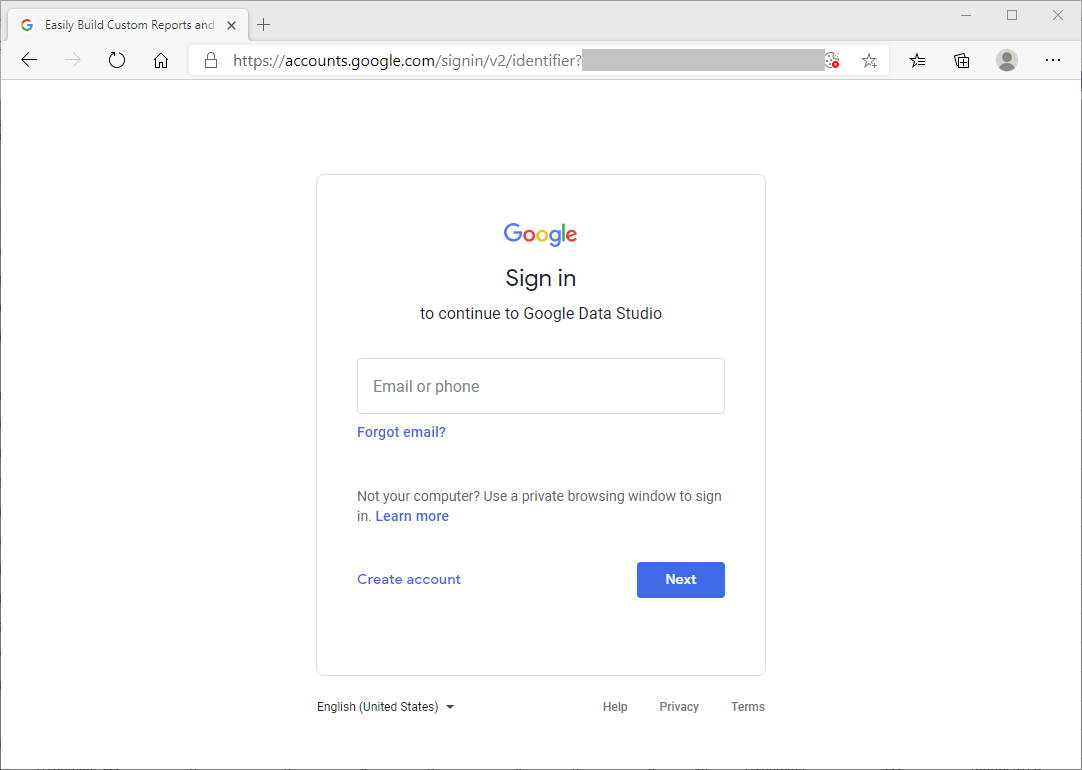This screenshot has width=1082, height=770.
Task: Open Settings and more ellipsis menu
Action: coord(1052,60)
